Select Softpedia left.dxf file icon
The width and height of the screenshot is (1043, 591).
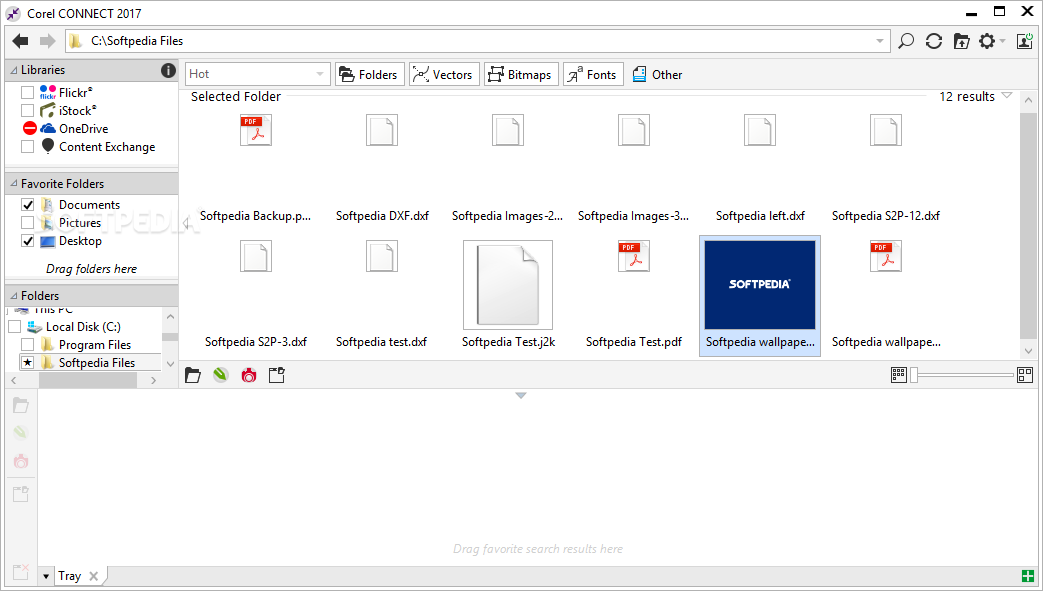click(760, 130)
